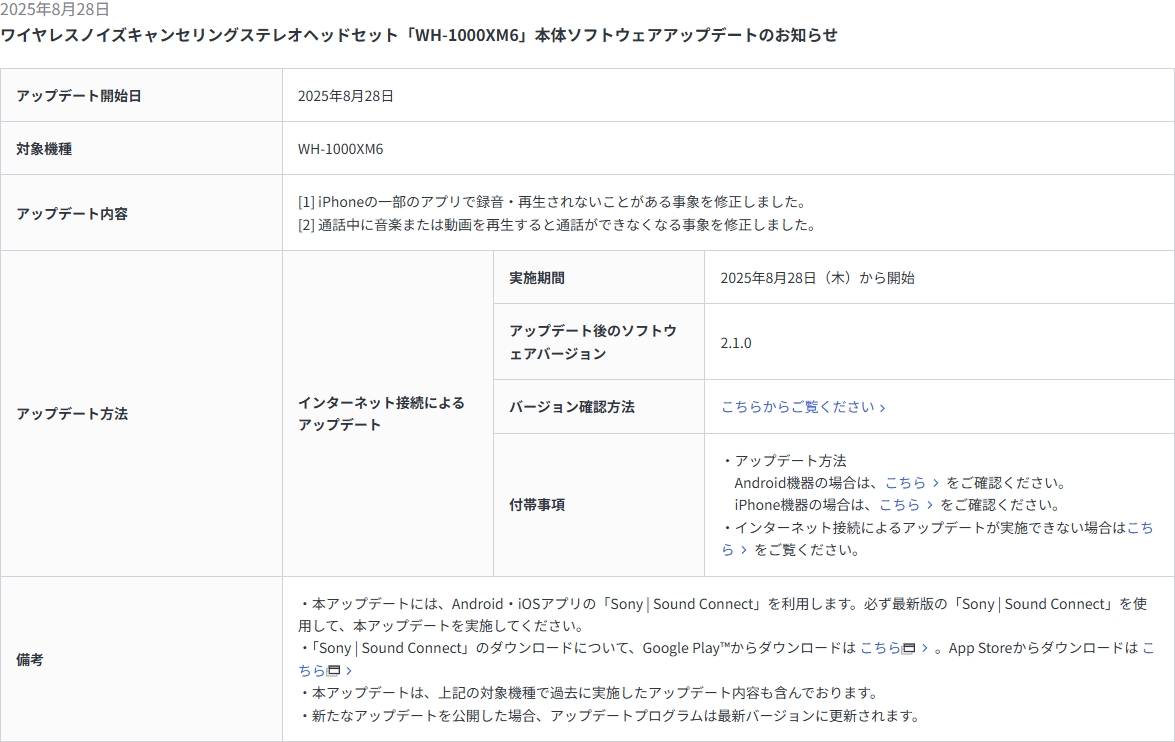Click update item [2] about calls during music playback

[558, 225]
